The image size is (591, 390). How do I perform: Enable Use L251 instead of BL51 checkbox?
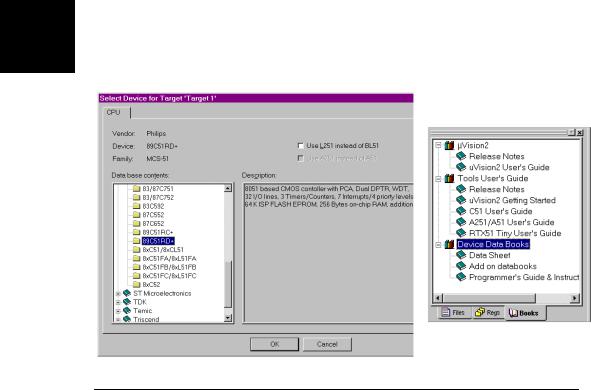tap(300, 146)
